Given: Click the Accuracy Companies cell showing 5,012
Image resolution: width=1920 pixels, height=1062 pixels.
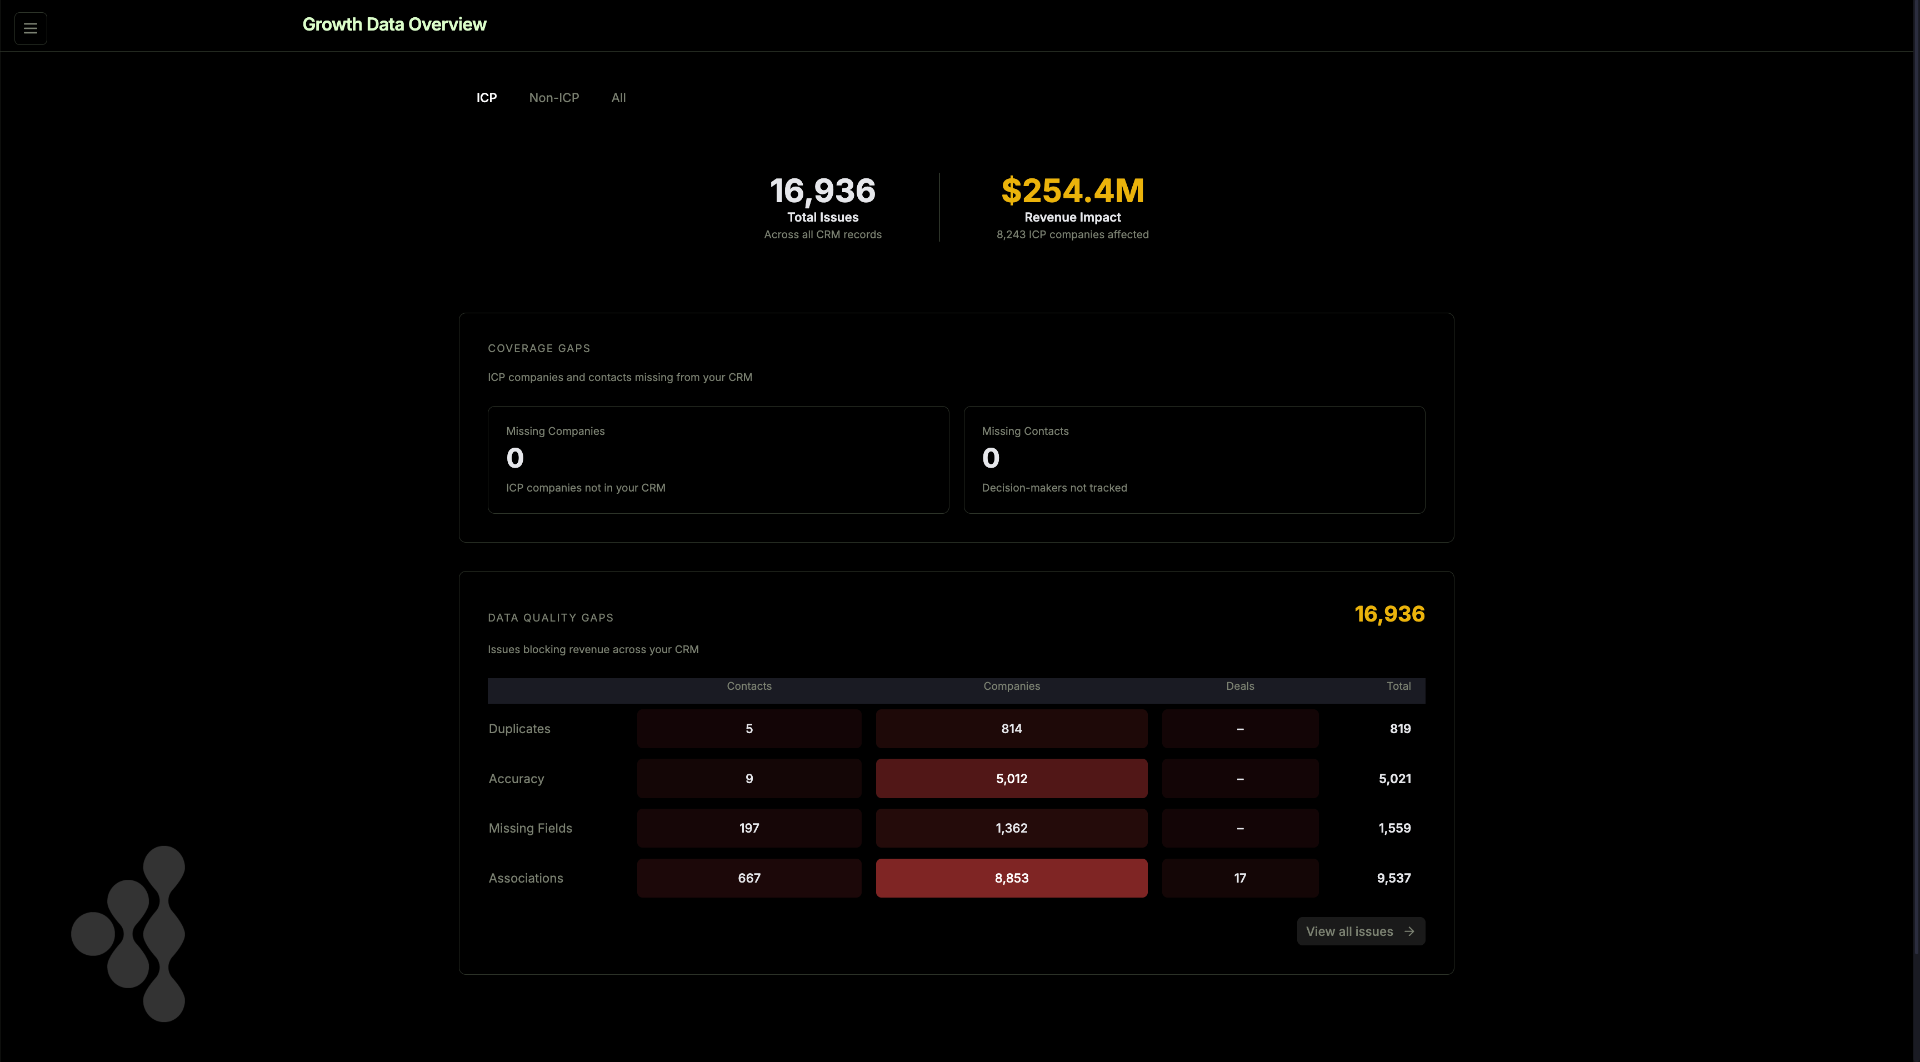Looking at the screenshot, I should tap(1012, 779).
